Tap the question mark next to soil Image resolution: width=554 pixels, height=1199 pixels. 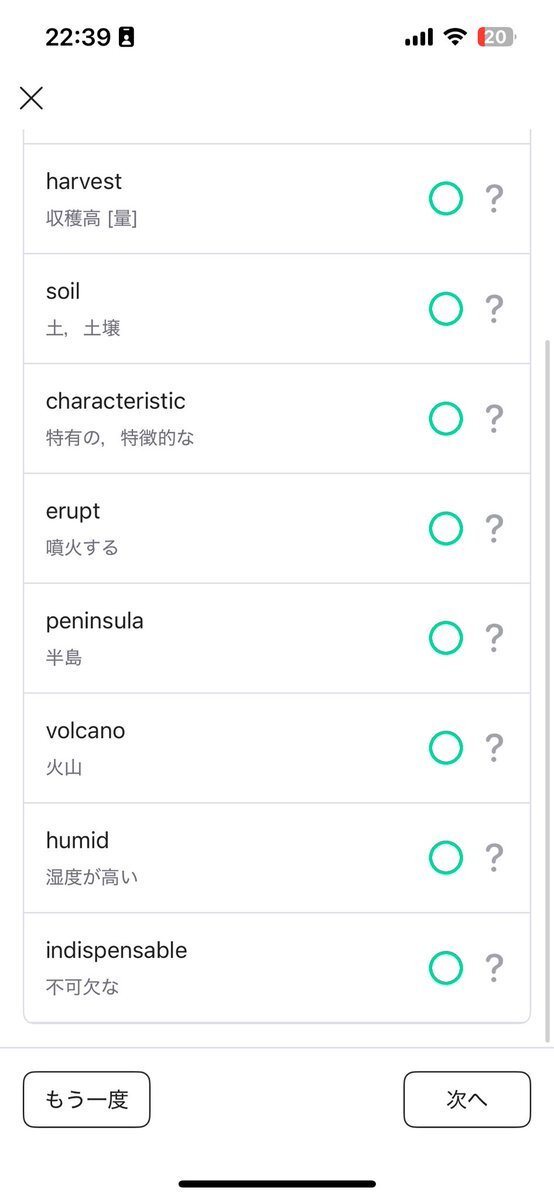click(x=494, y=309)
